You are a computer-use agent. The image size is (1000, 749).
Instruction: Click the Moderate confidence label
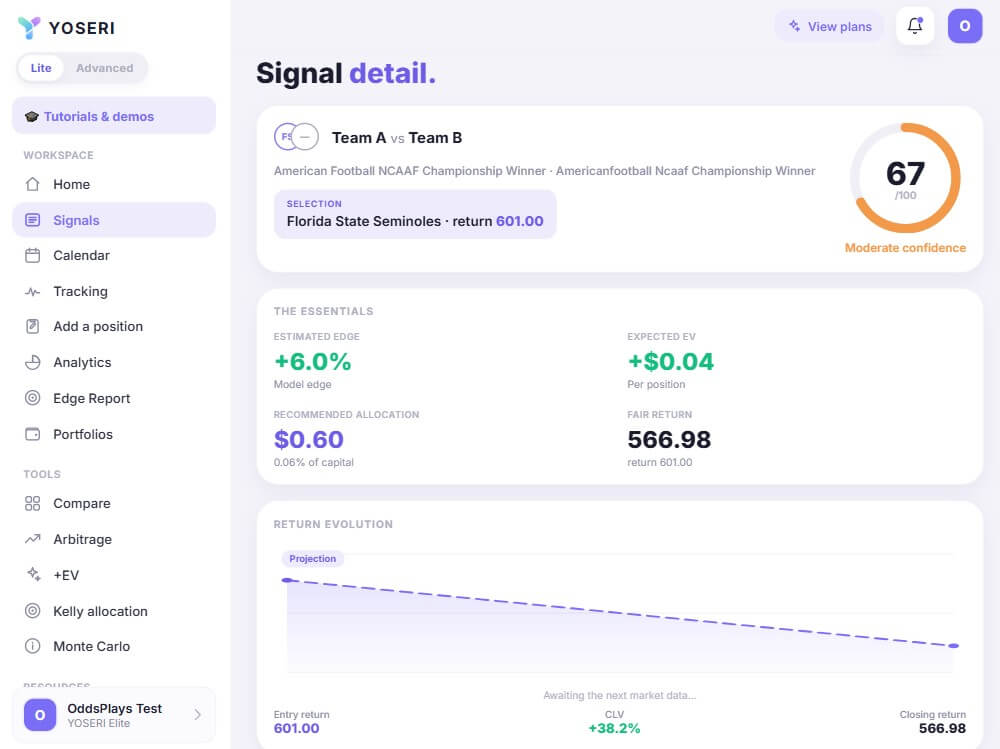coord(905,248)
